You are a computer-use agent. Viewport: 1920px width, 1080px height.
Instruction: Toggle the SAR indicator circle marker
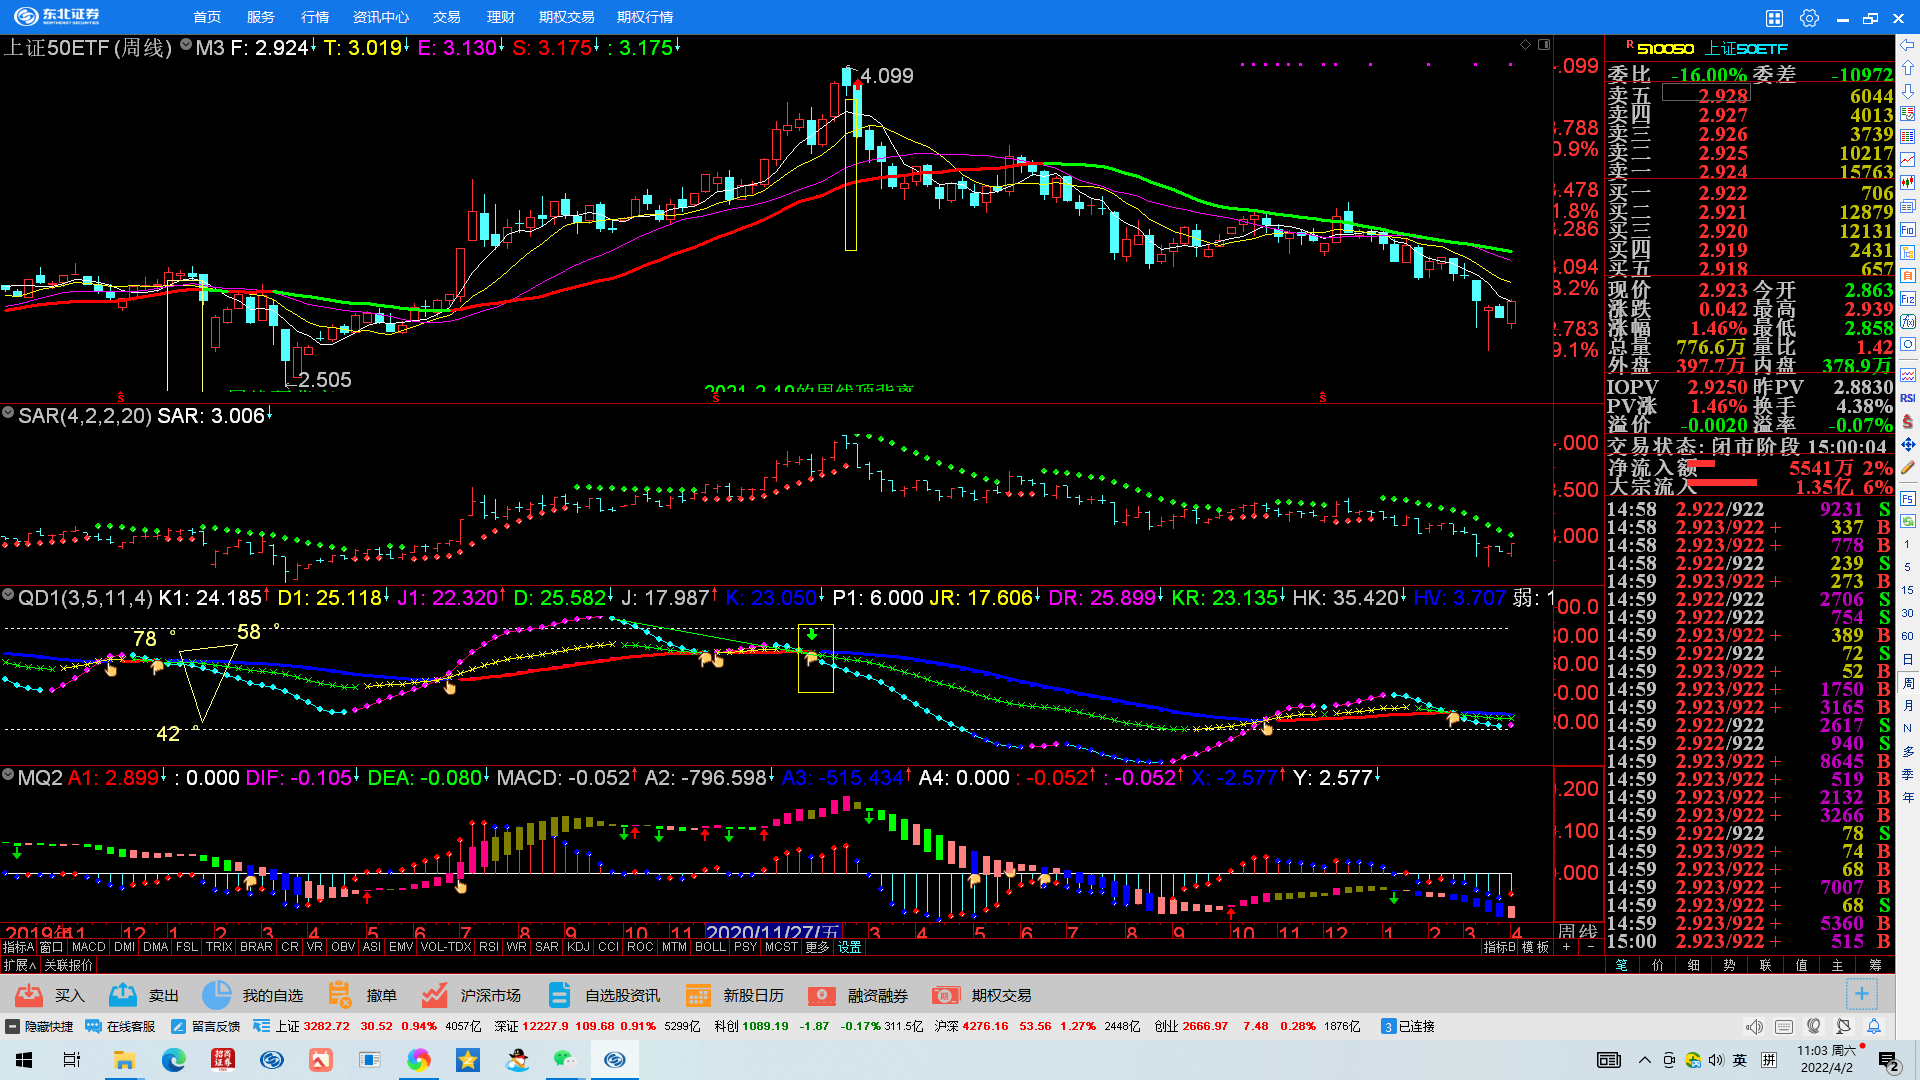point(8,413)
